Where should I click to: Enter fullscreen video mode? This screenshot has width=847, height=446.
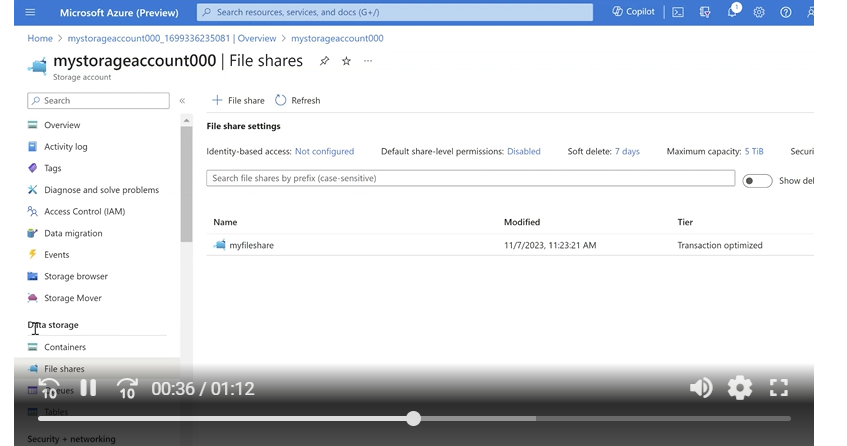click(778, 388)
